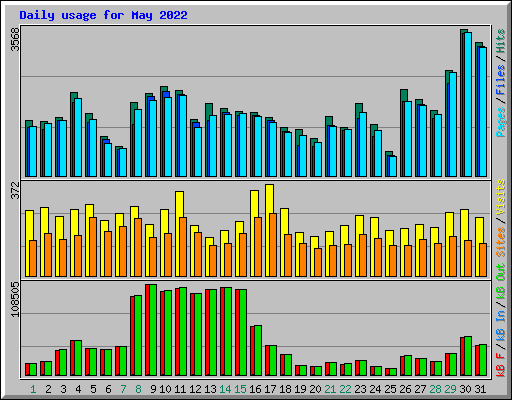Click day 1 on the x-axis
This screenshot has width=512, height=400.
tap(33, 389)
